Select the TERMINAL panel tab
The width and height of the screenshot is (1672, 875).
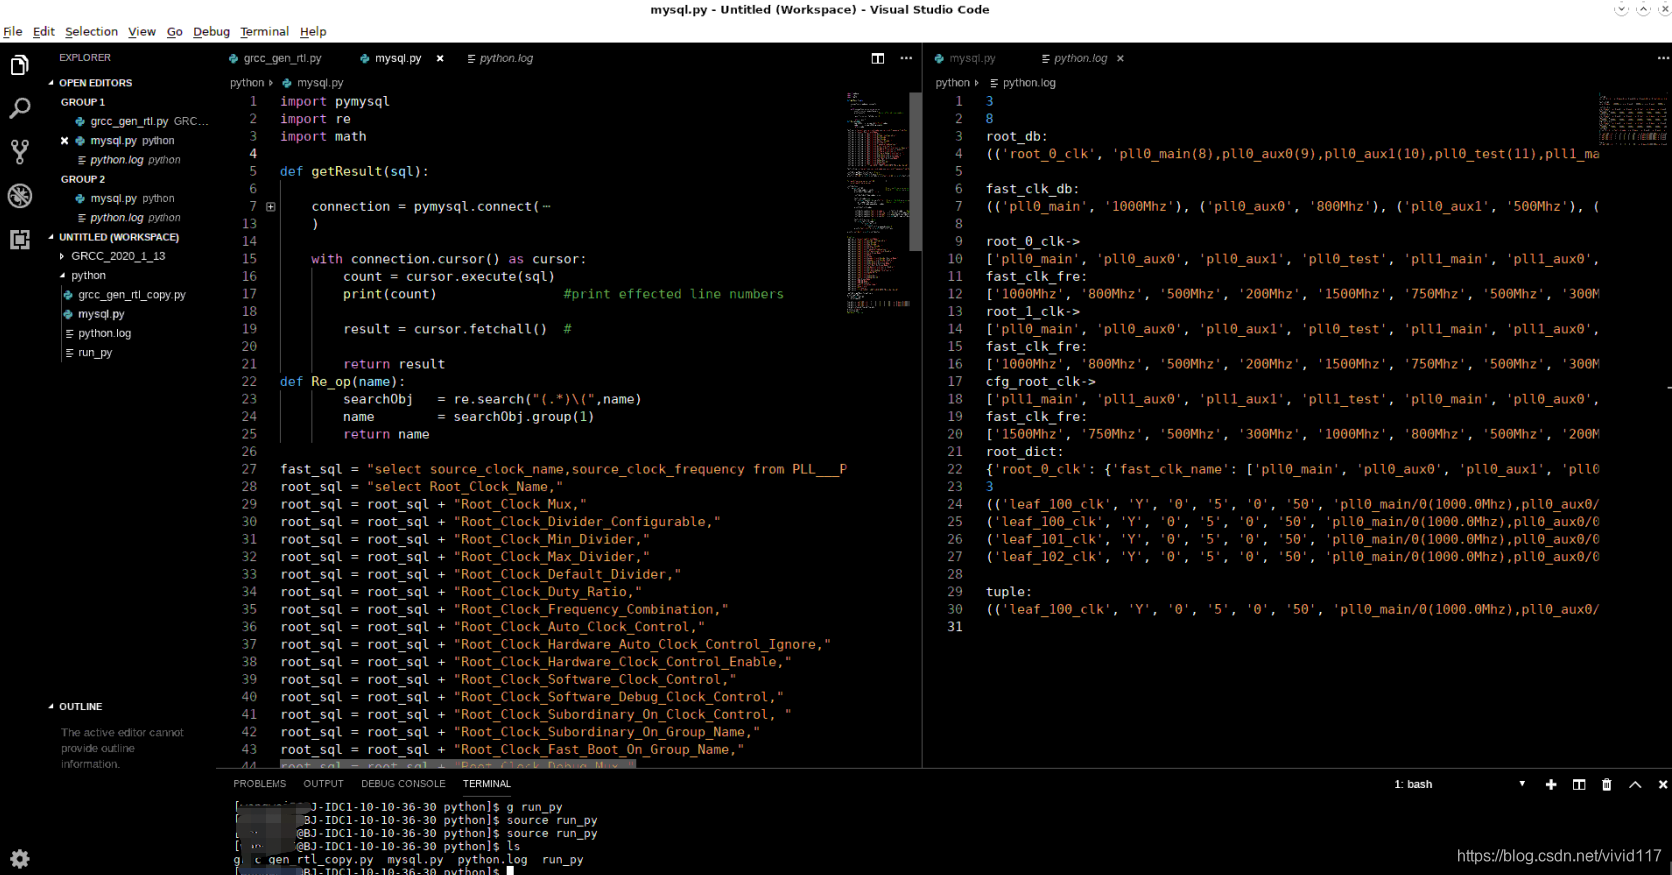tap(487, 784)
